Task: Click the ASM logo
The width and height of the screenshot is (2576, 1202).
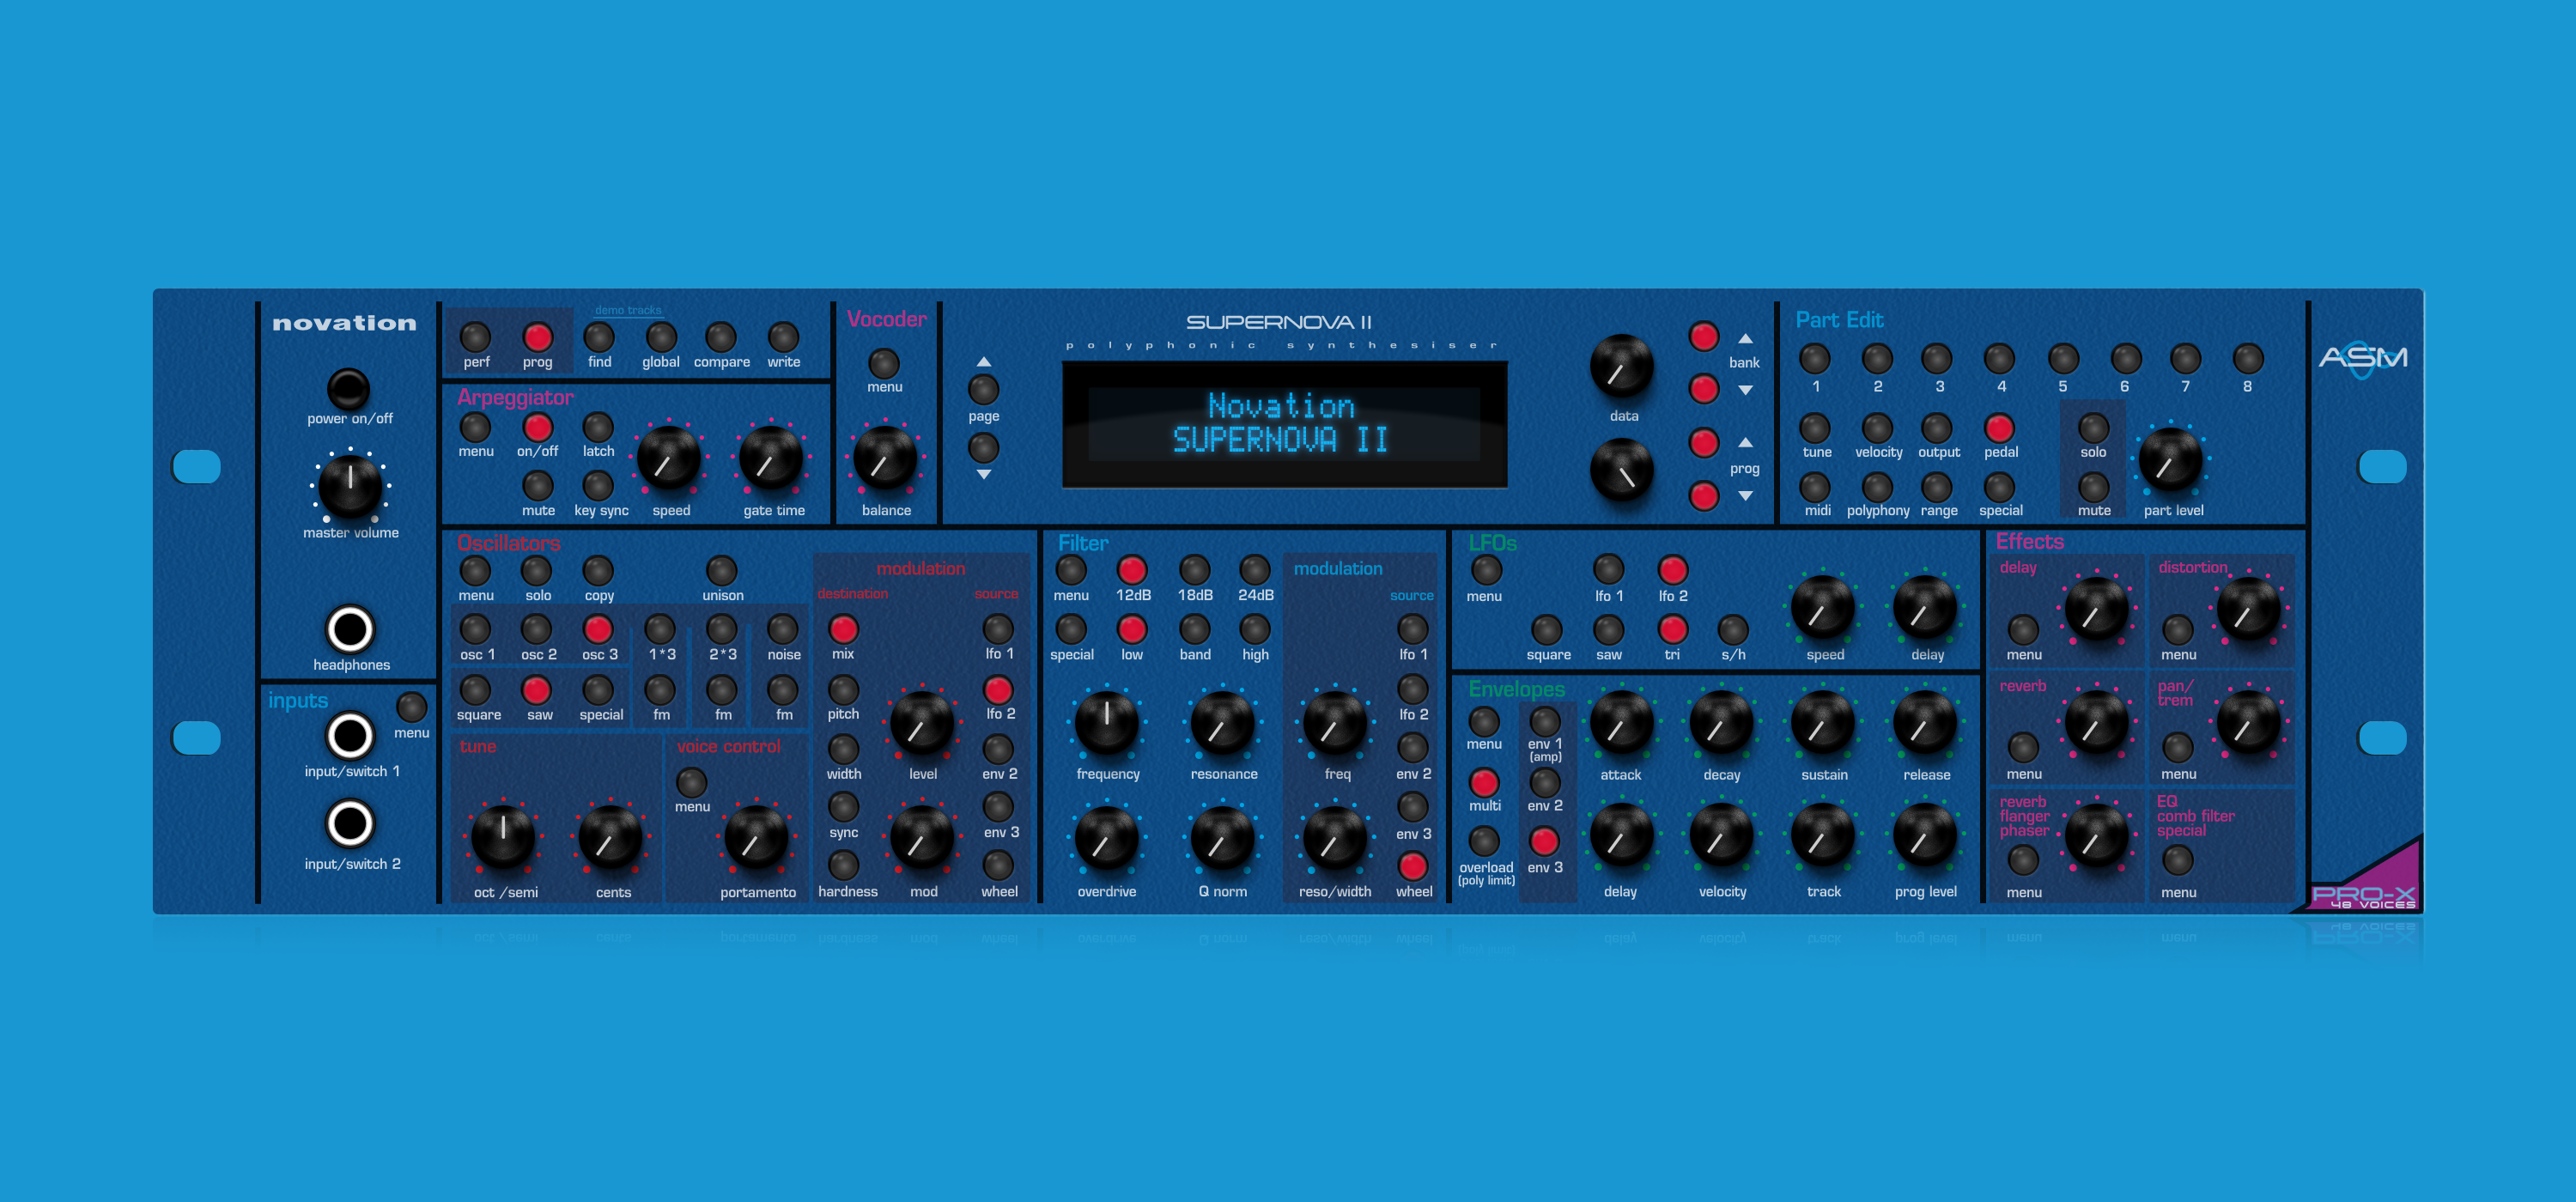Action: coord(2362,359)
